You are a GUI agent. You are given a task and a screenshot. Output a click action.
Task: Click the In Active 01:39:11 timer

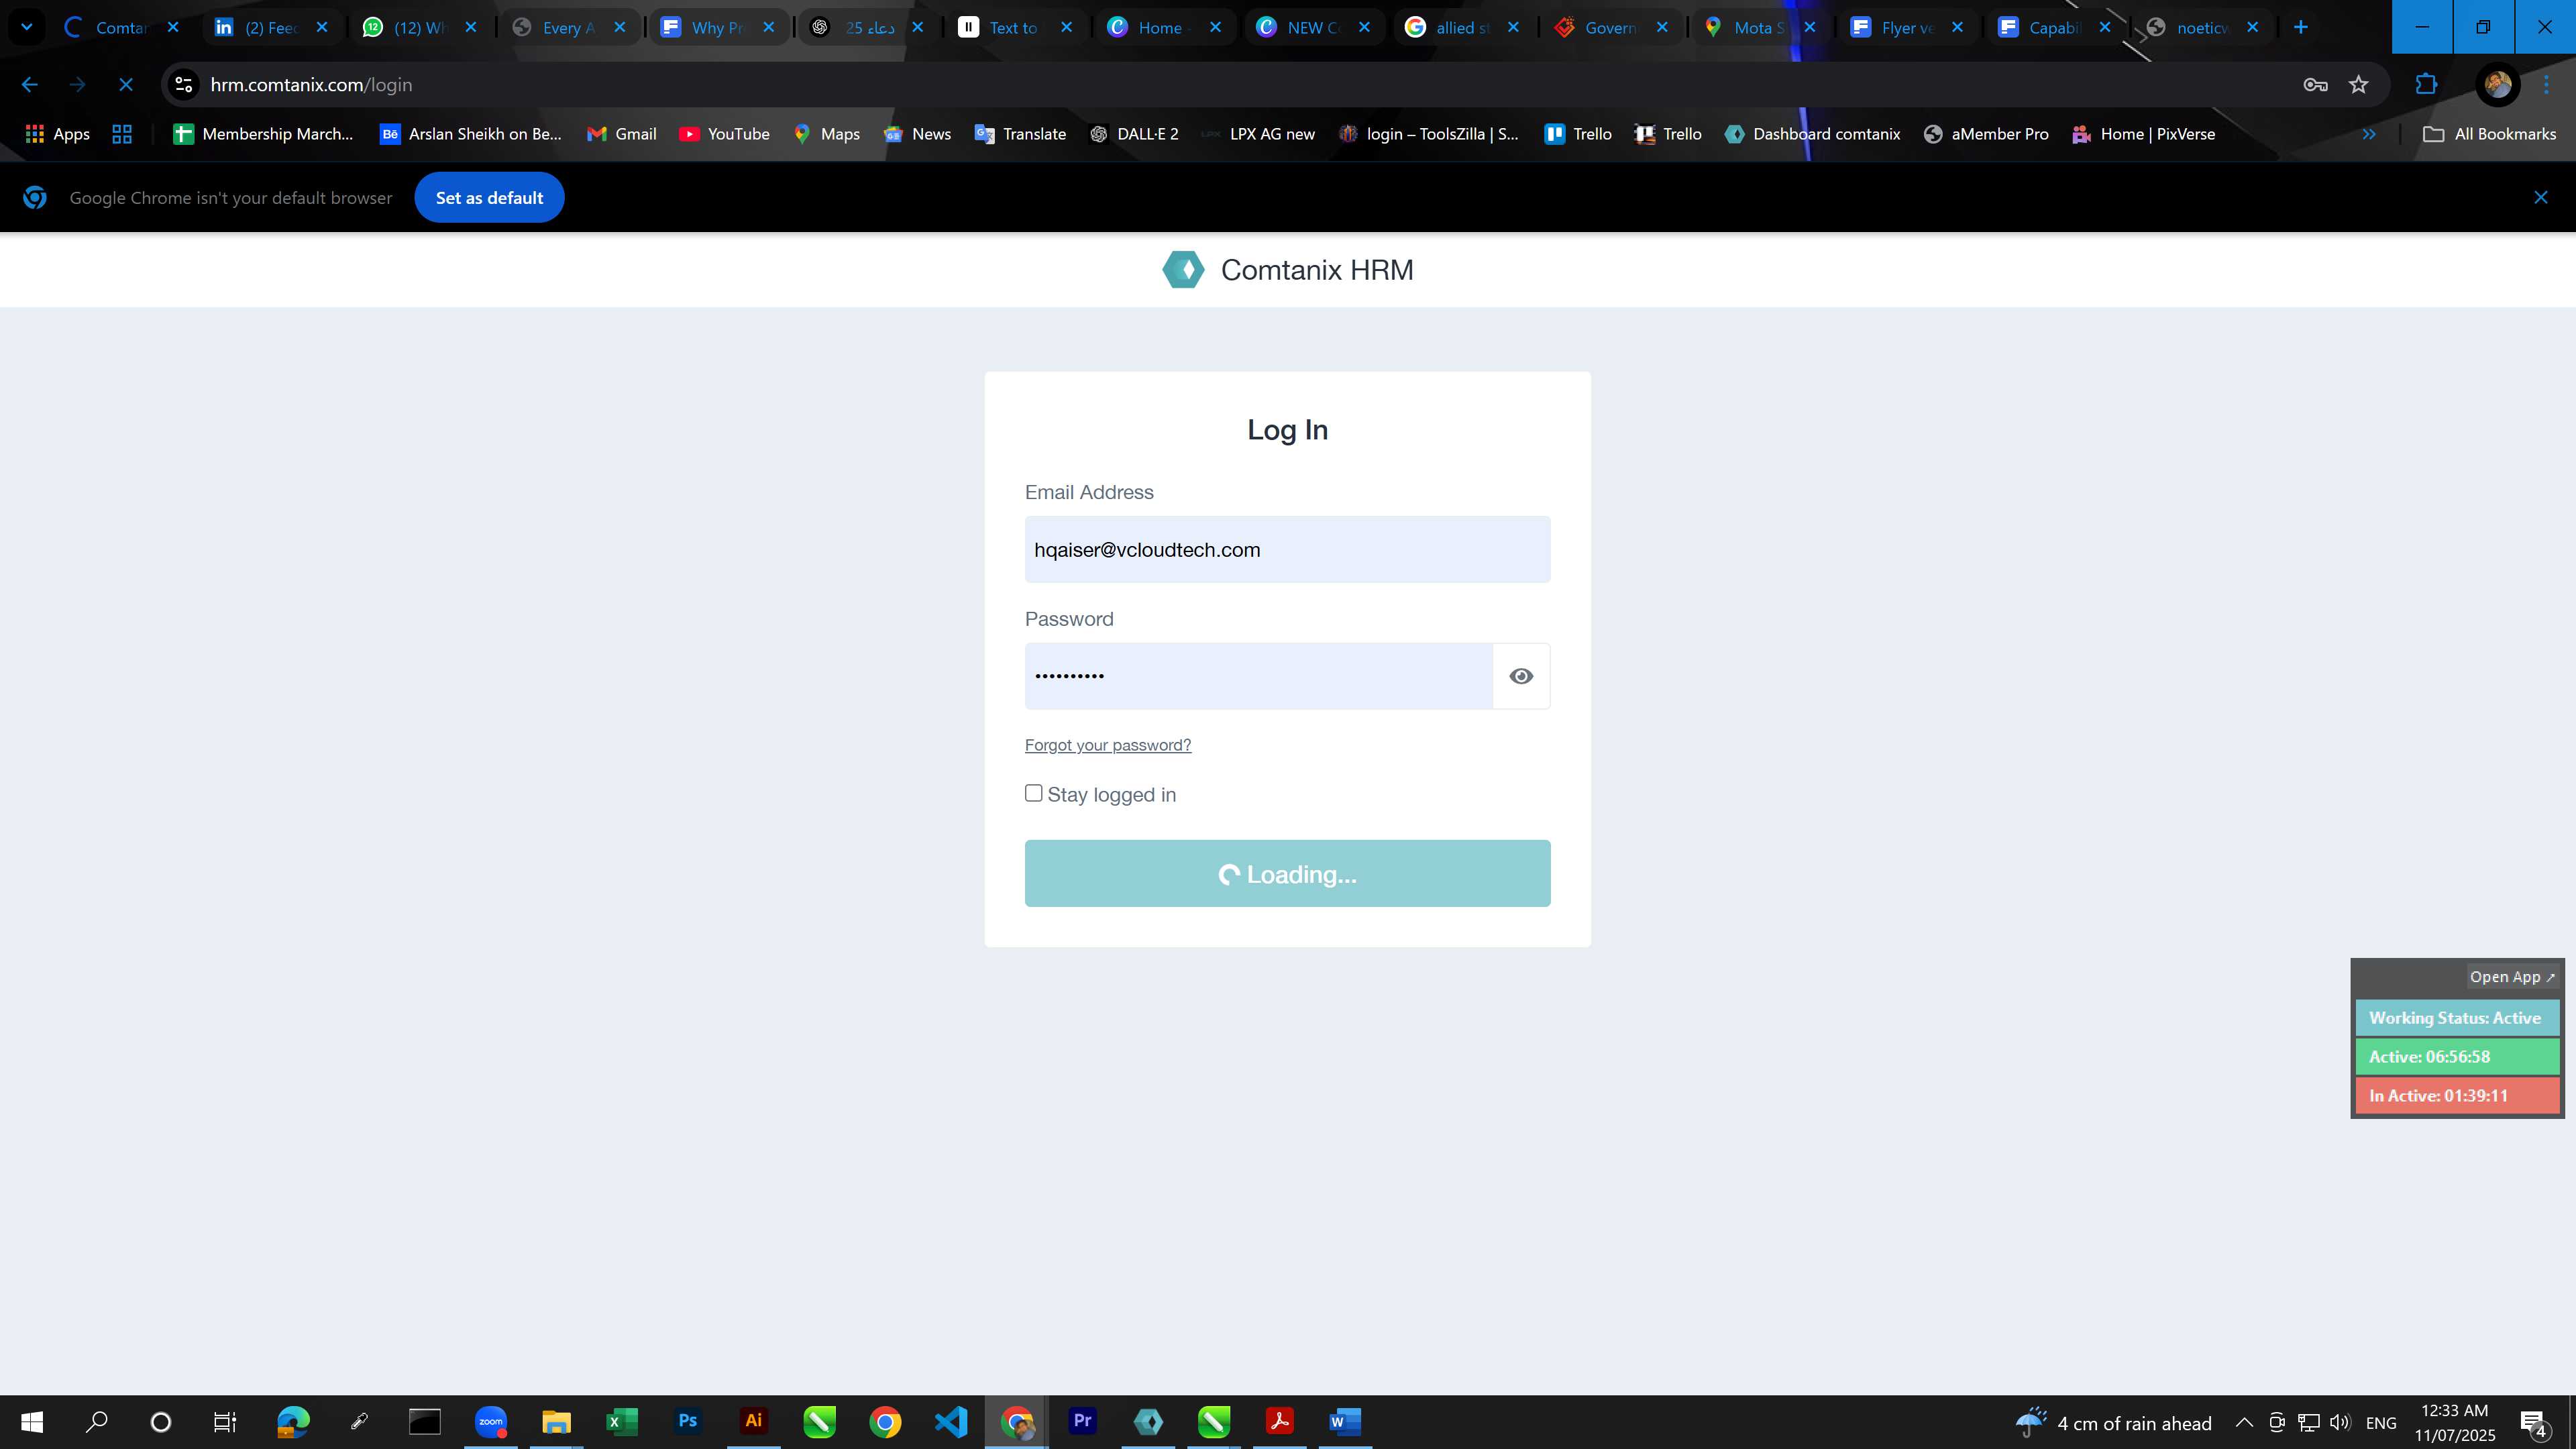(x=2457, y=1096)
